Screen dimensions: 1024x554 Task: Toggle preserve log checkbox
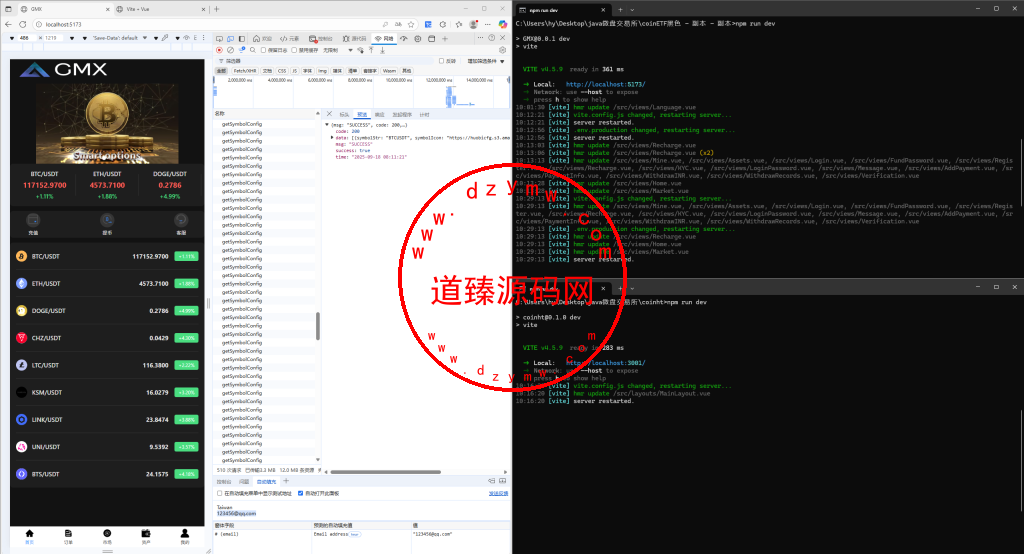(263, 50)
